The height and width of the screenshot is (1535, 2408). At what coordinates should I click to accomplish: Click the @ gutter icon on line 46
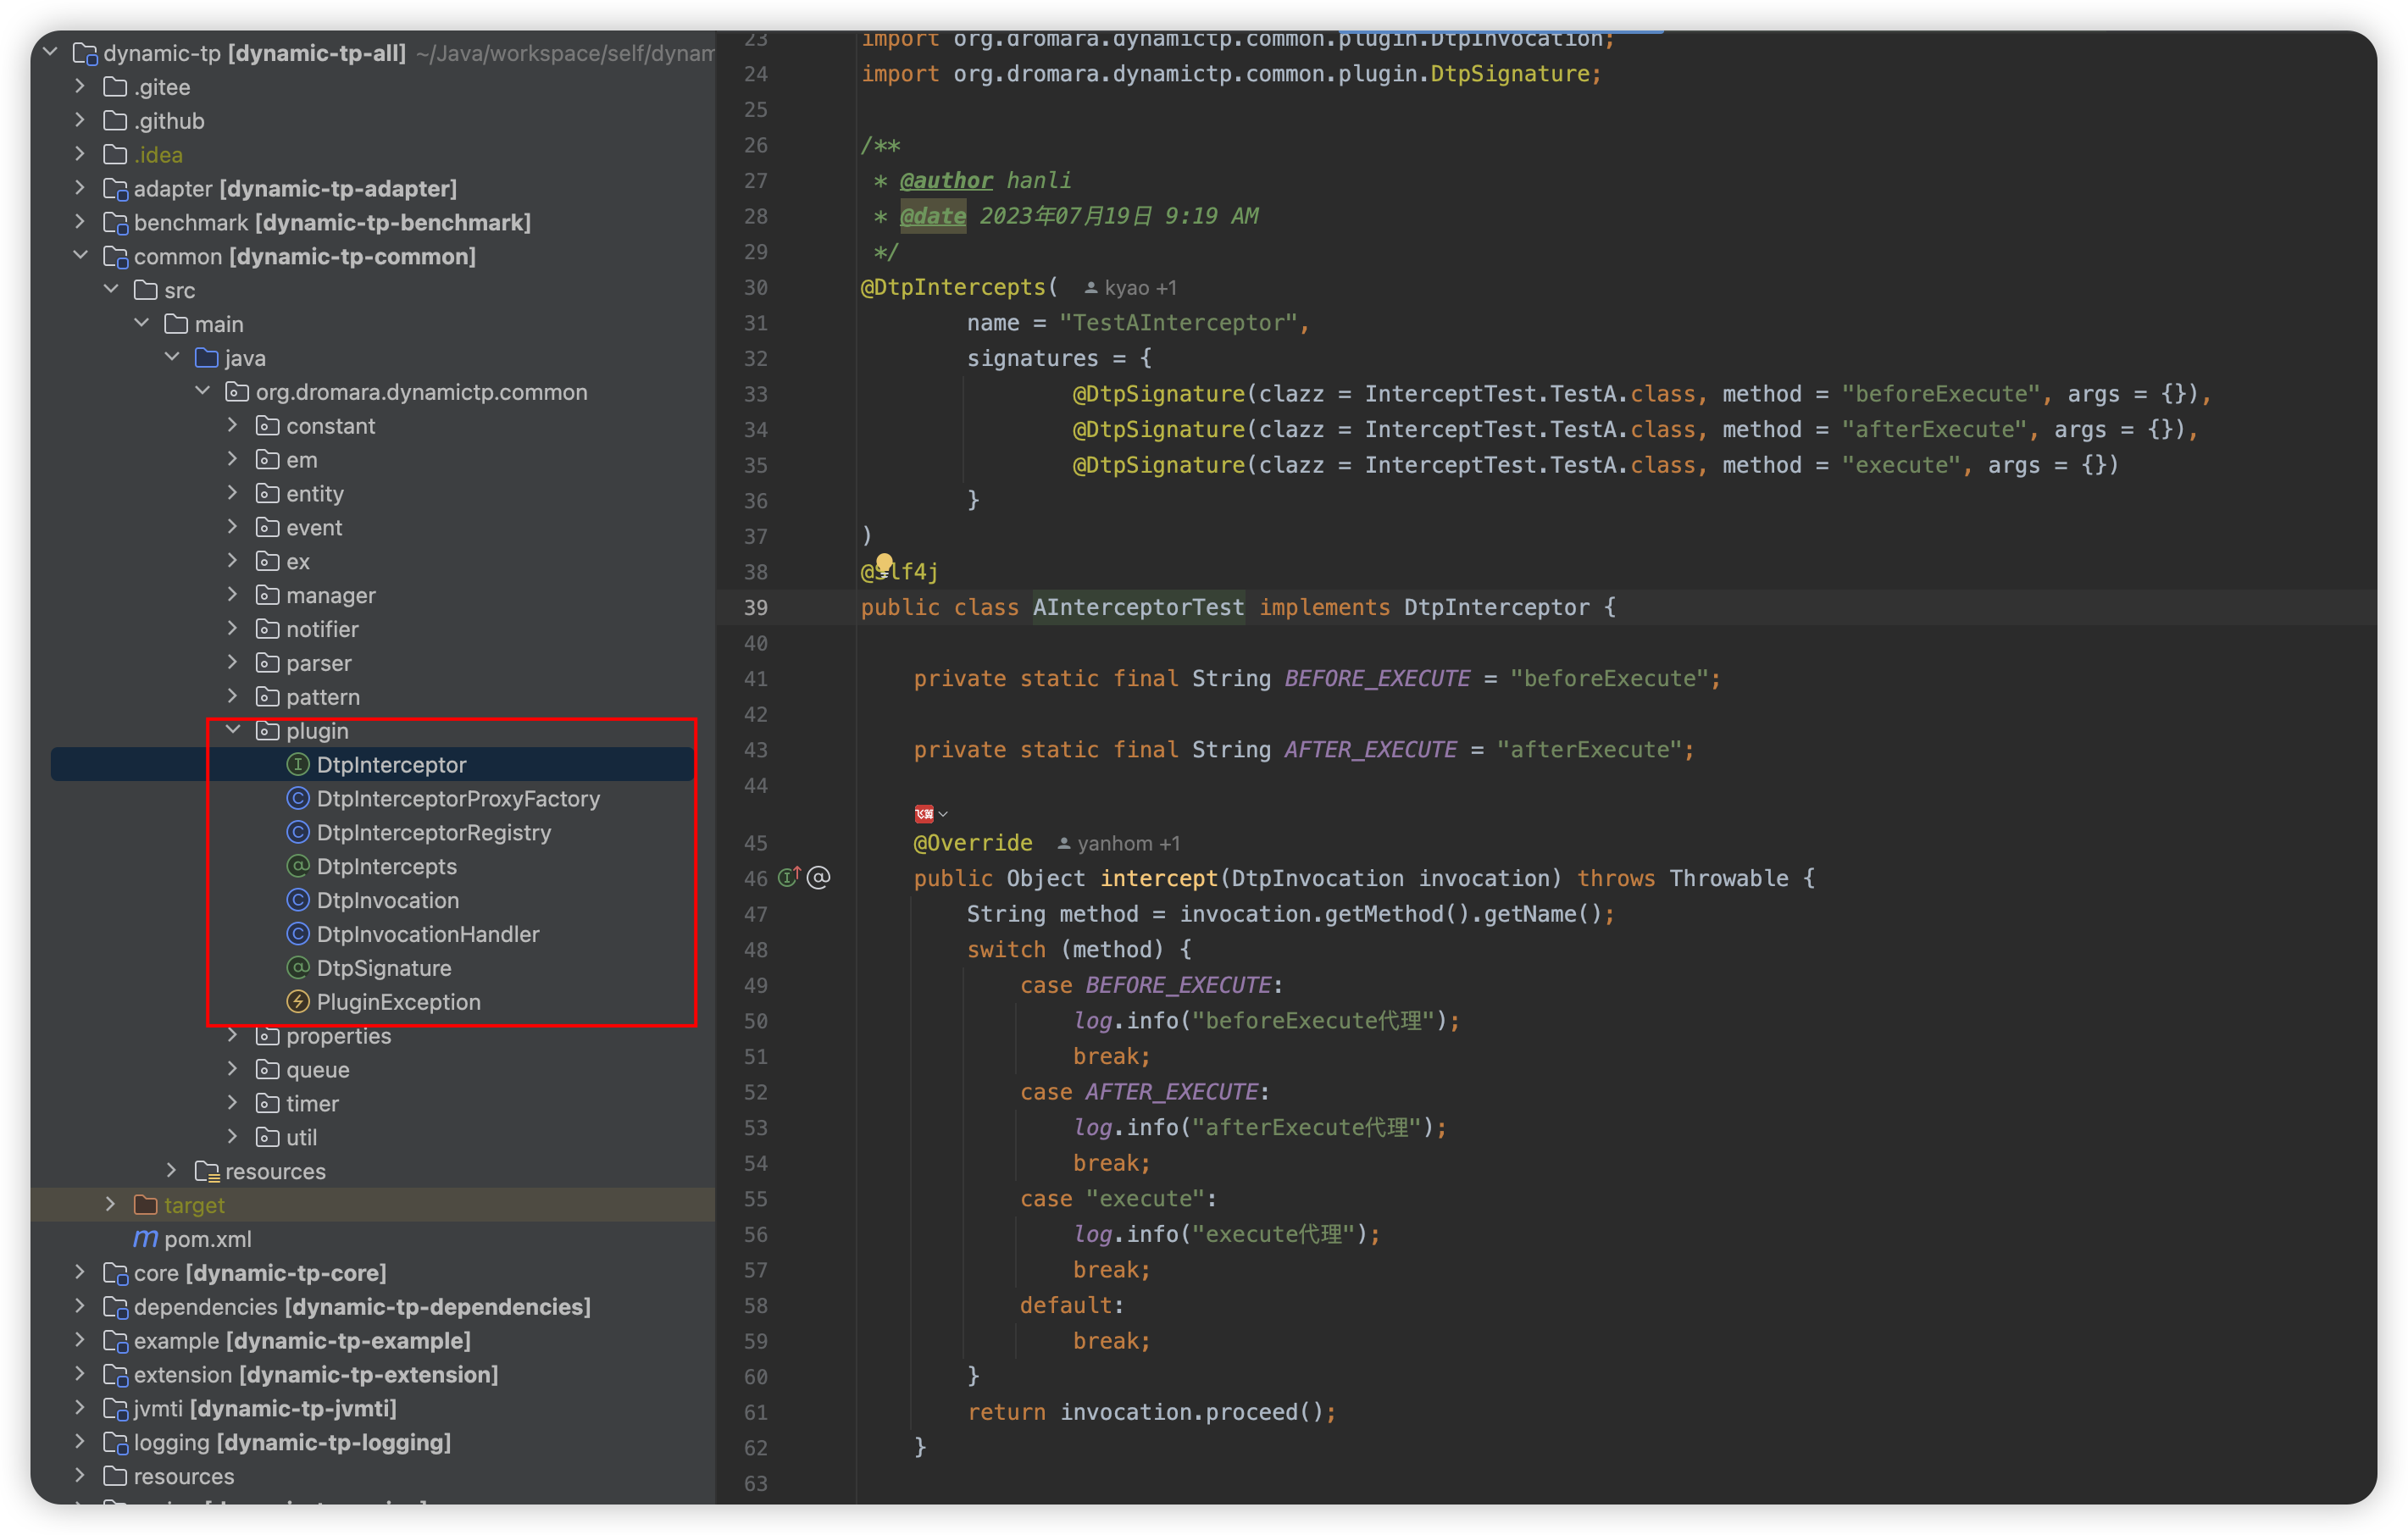pos(819,878)
